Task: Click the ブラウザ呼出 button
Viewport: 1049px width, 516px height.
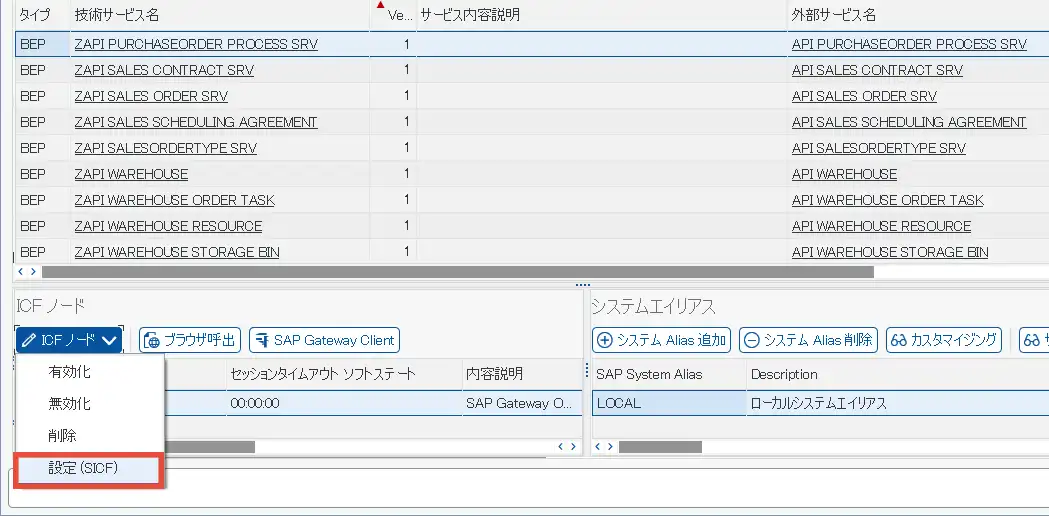Action: (x=190, y=340)
